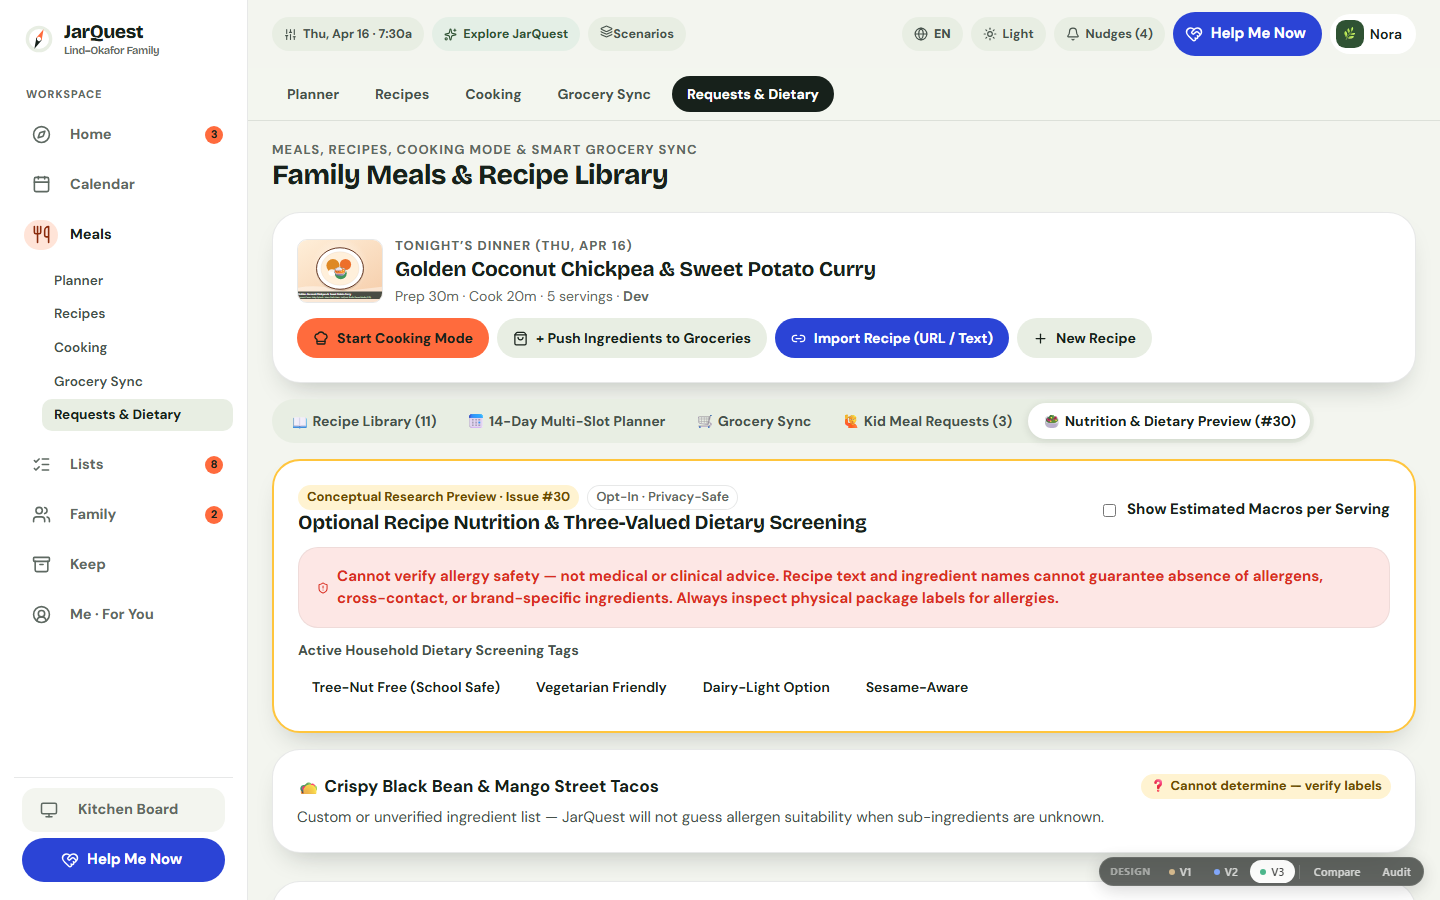Switch design to V2
Viewport: 1440px width, 900px height.
(1226, 872)
